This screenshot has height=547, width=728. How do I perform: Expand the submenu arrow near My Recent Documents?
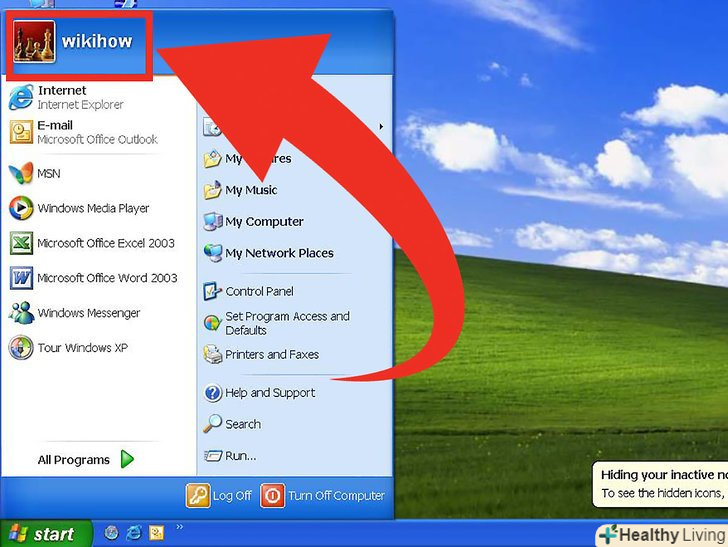[x=381, y=126]
